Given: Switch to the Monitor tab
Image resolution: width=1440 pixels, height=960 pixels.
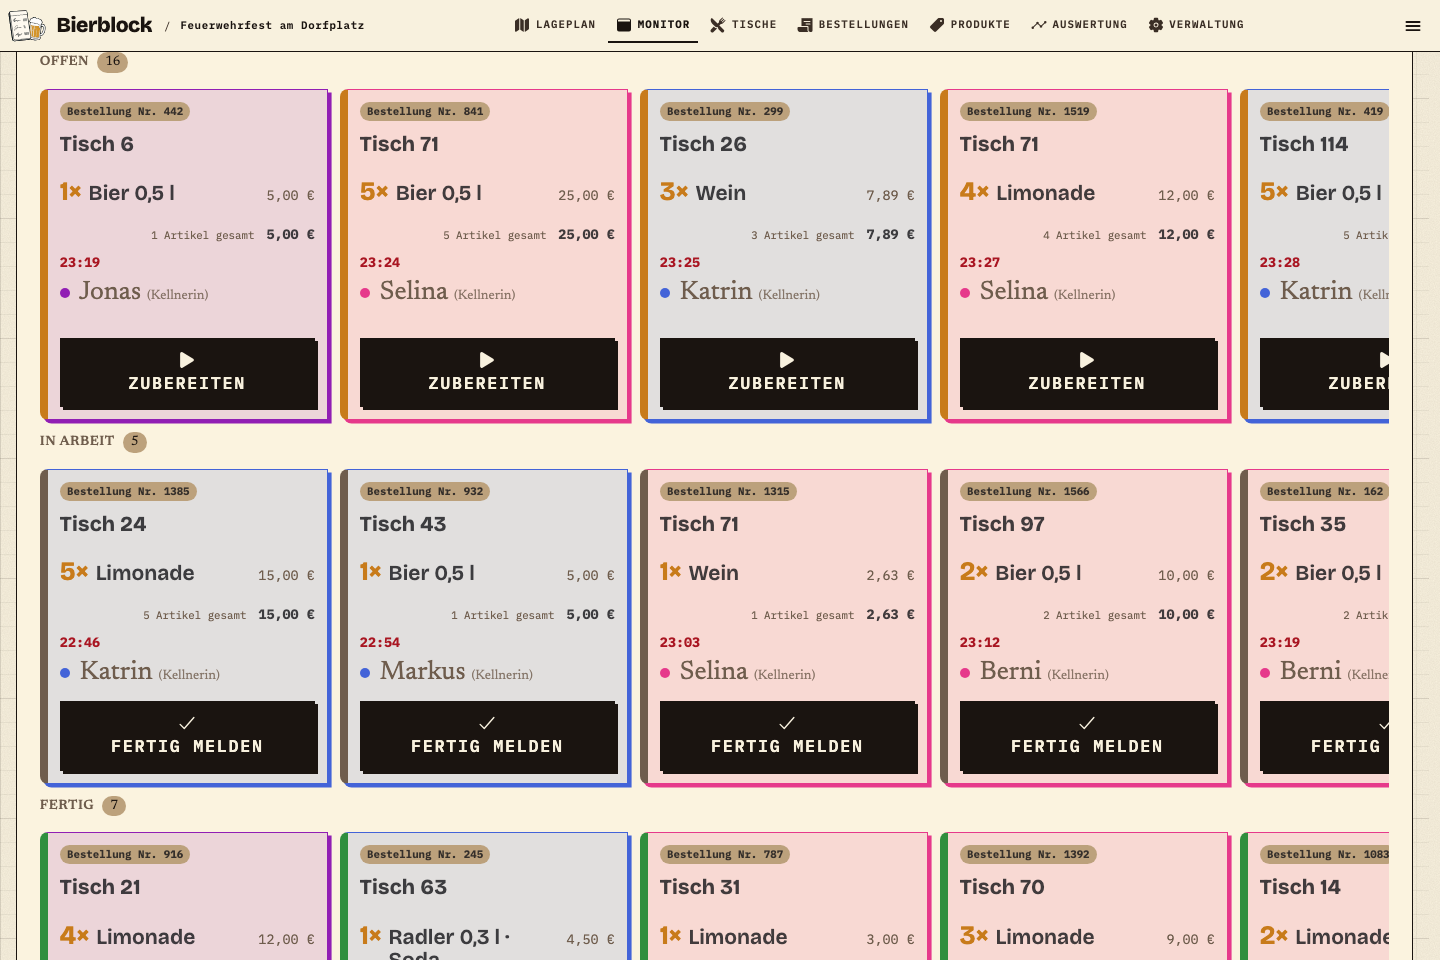Looking at the screenshot, I should (x=653, y=25).
